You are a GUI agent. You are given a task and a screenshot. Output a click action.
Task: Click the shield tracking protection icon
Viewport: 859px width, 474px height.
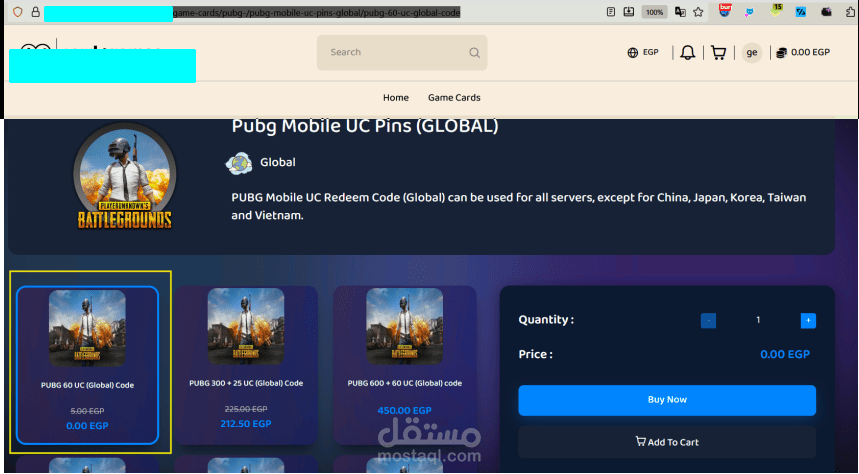click(18, 12)
